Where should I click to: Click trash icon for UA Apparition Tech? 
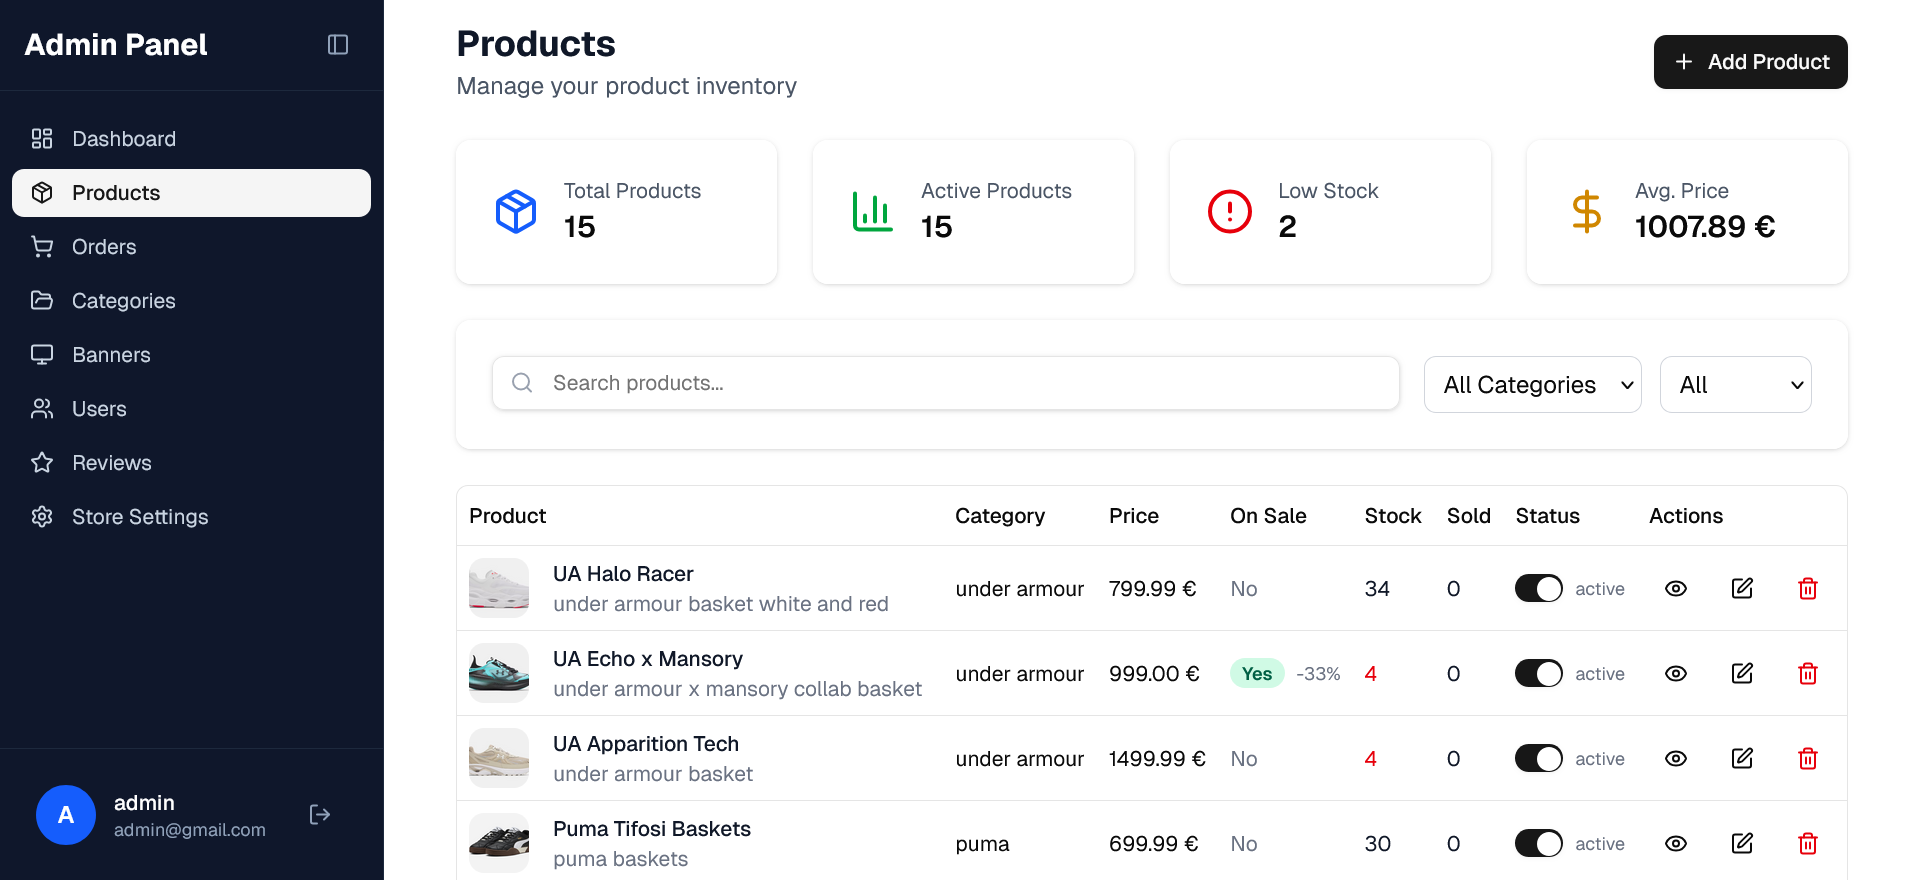[x=1807, y=759]
